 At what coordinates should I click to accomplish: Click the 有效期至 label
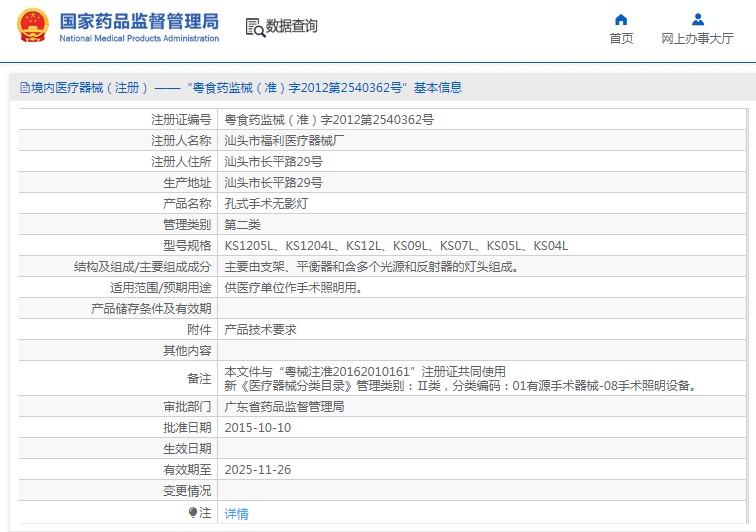coord(187,470)
